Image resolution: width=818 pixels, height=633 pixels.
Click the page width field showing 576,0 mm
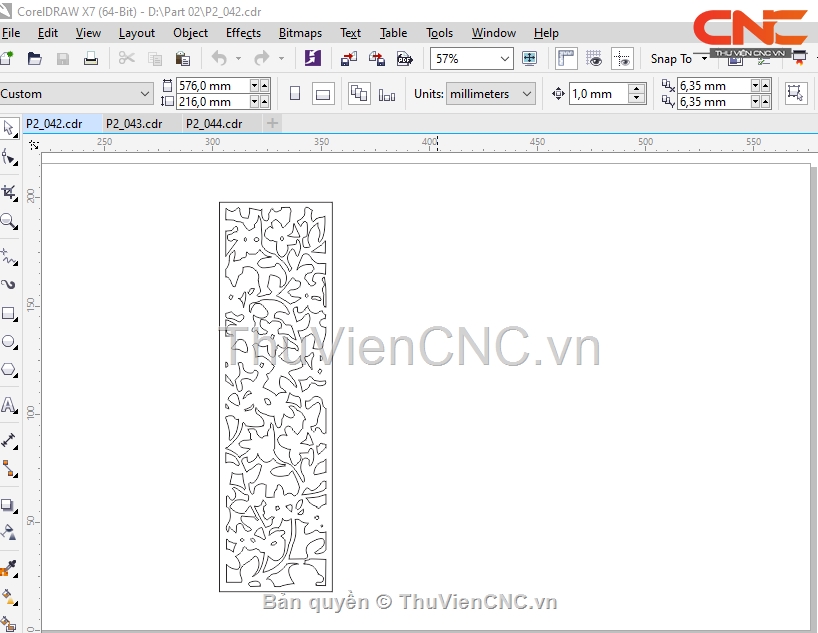click(x=213, y=86)
